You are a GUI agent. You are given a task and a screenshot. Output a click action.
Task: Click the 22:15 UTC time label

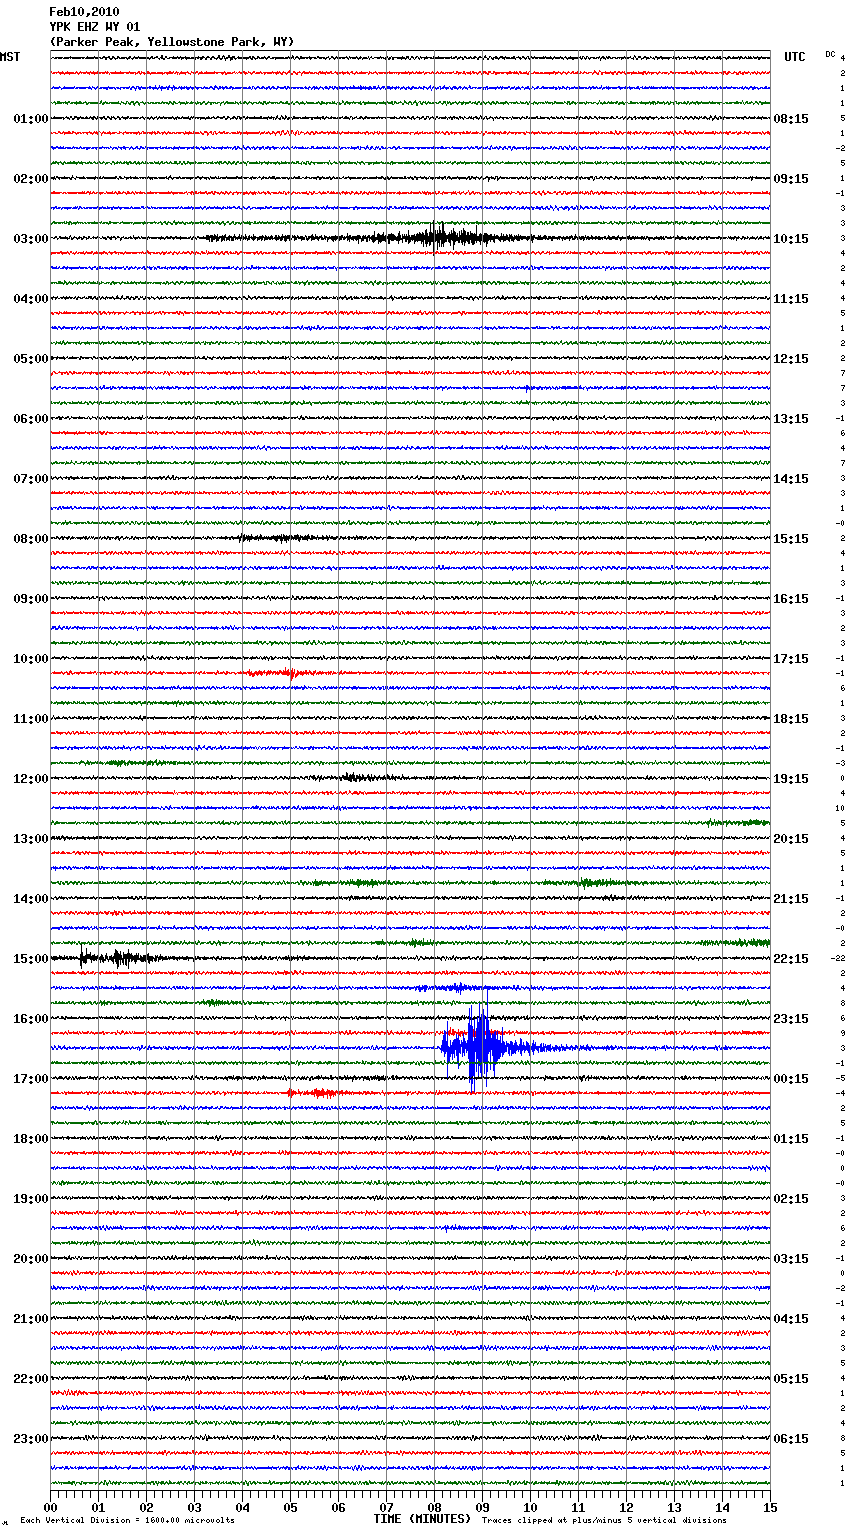point(791,959)
